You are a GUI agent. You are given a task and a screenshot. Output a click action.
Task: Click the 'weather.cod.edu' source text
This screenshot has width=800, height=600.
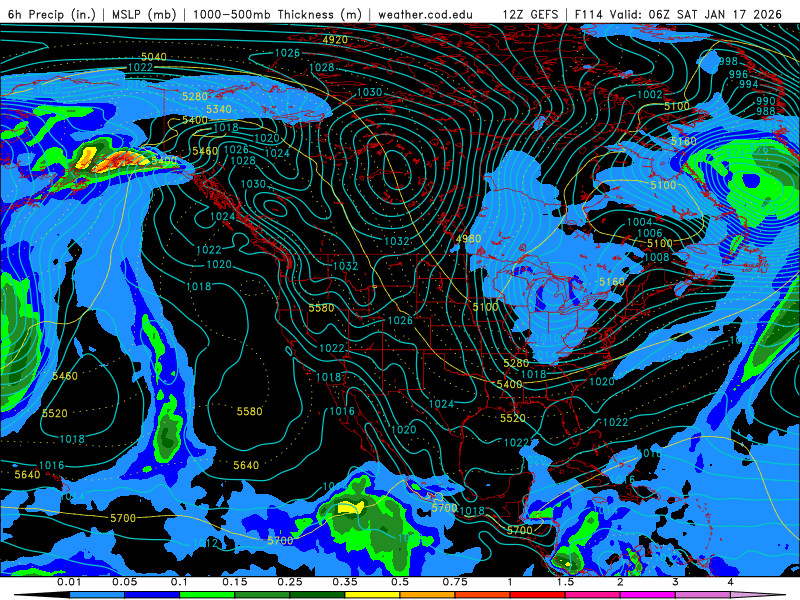tap(425, 14)
